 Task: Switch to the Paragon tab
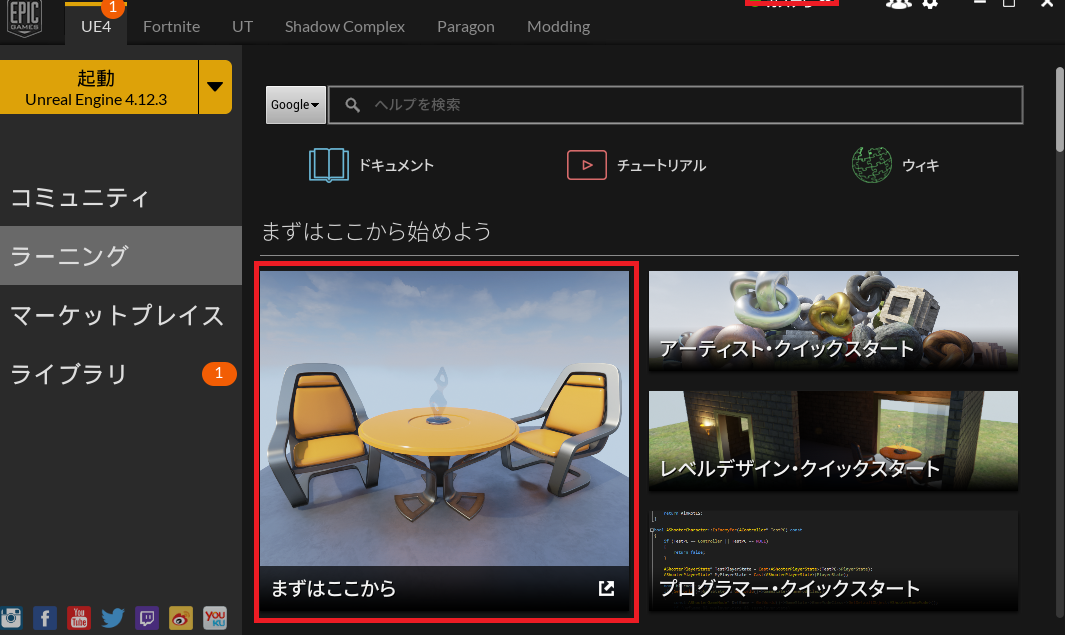[x=466, y=26]
